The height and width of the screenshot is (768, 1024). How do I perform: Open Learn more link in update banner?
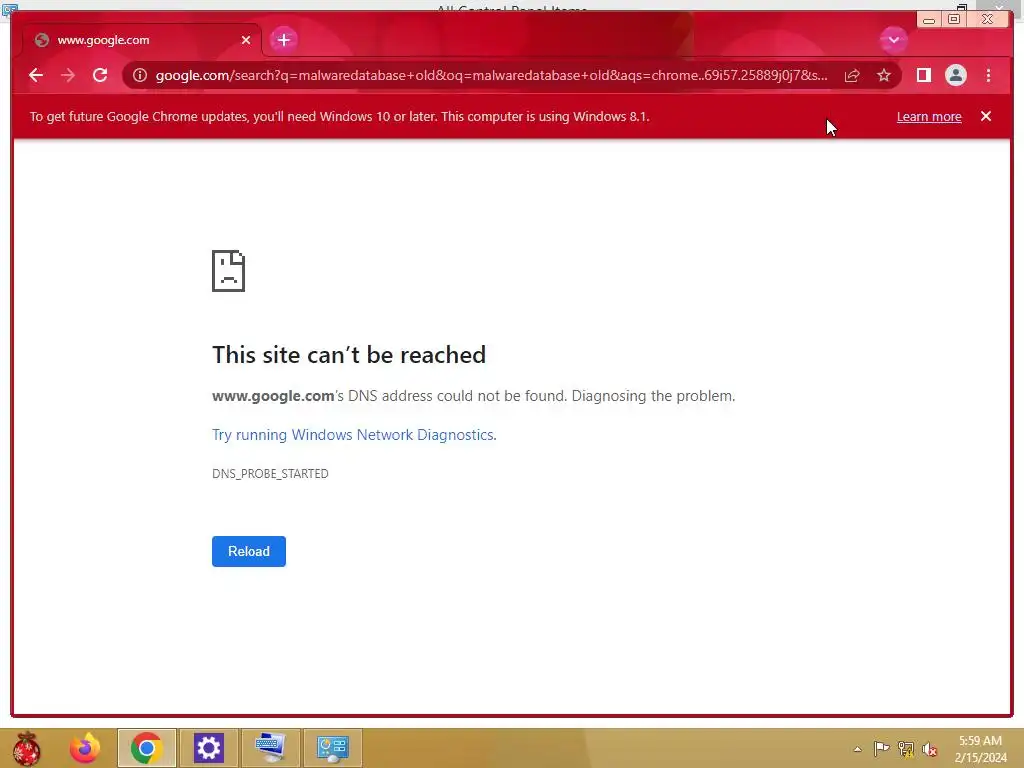tap(929, 116)
